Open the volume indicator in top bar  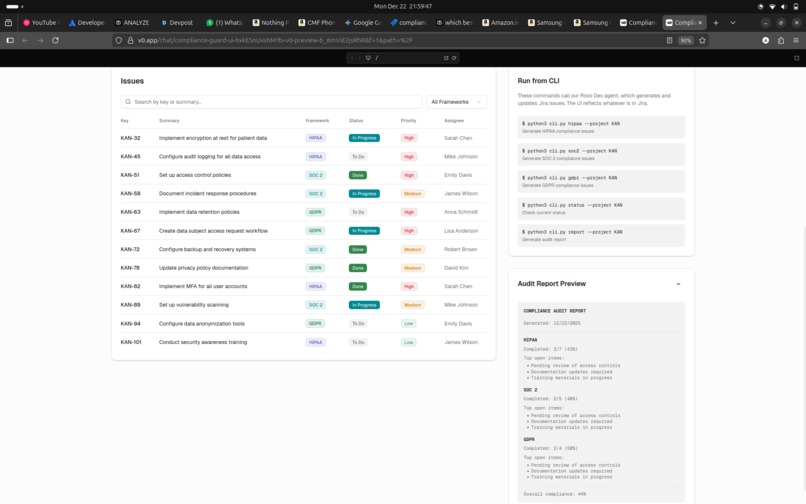click(783, 7)
